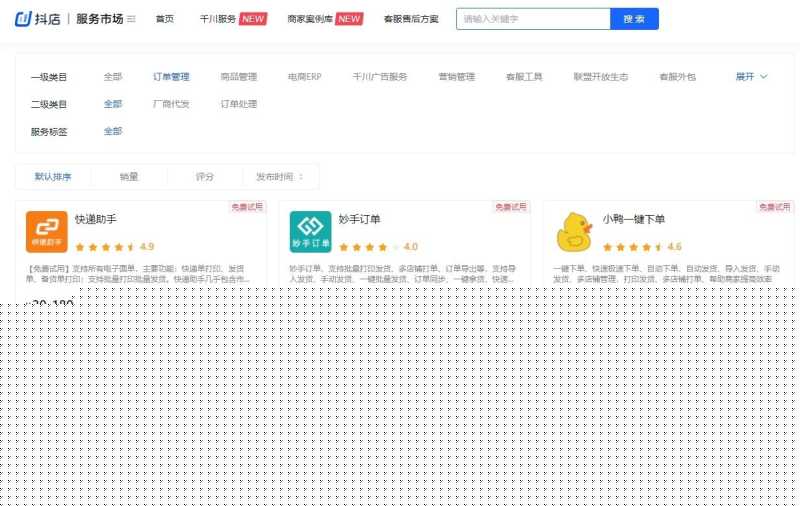Sort results by 发布时间
Screen dimensions: 800x506
[x=280, y=176]
